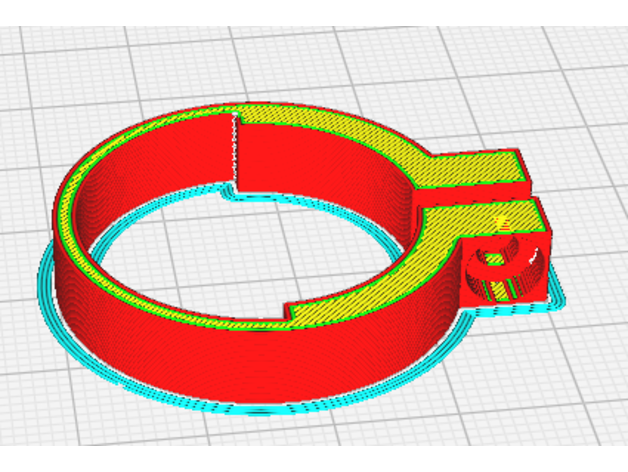This screenshot has width=628, height=472.
Task: Click the white seam line on the ring wall
Action: [234, 148]
